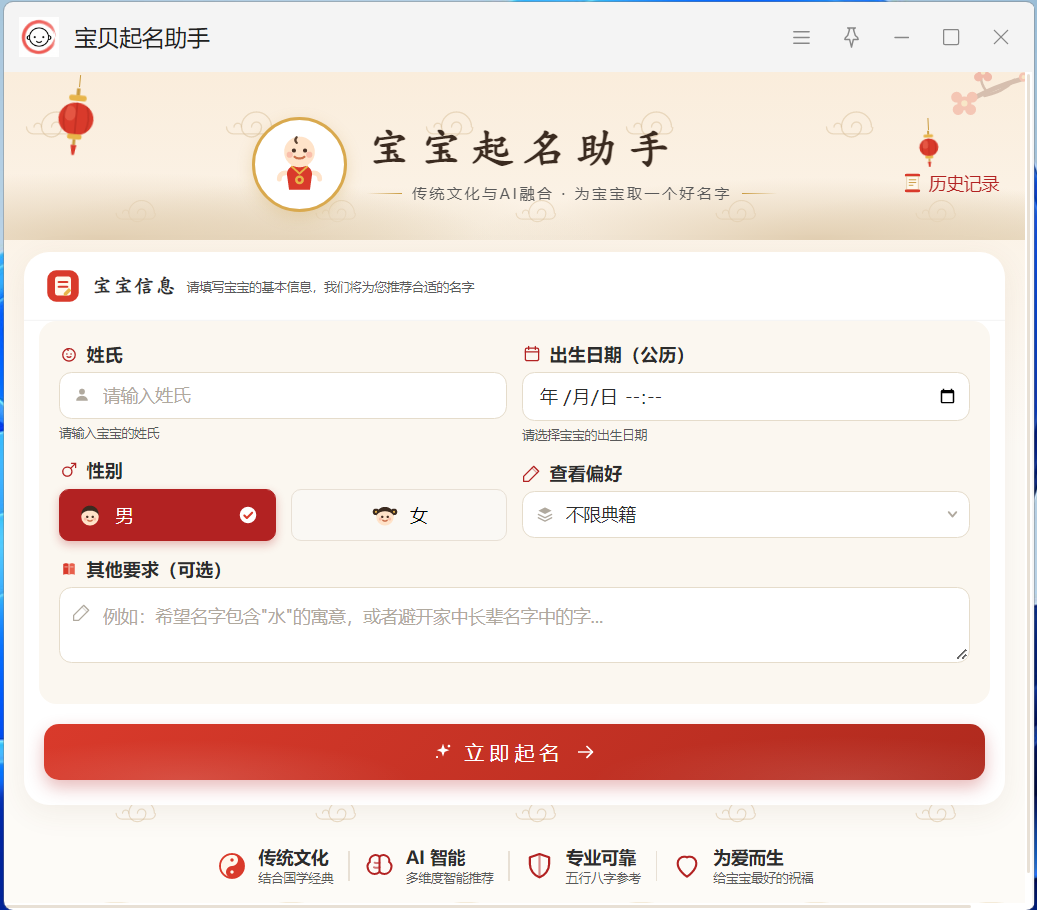Click the chevron arrow of 不限典籍 dropdown
The width and height of the screenshot is (1037, 910).
click(x=952, y=515)
